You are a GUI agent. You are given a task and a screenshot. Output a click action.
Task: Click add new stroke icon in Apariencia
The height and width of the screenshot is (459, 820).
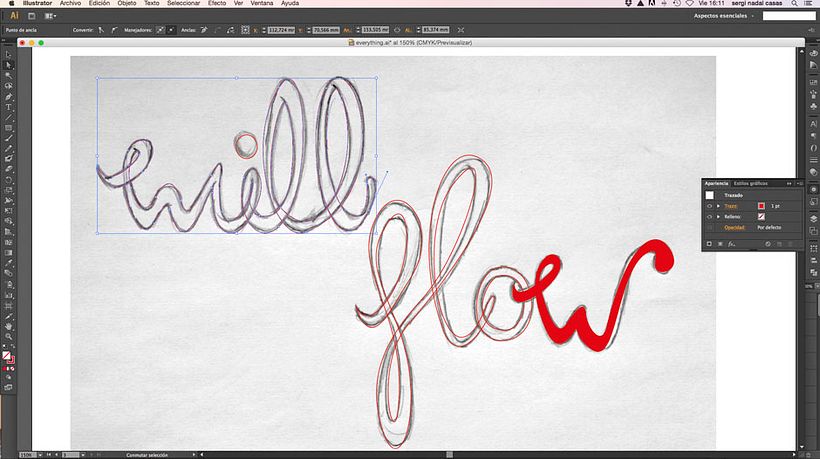708,243
